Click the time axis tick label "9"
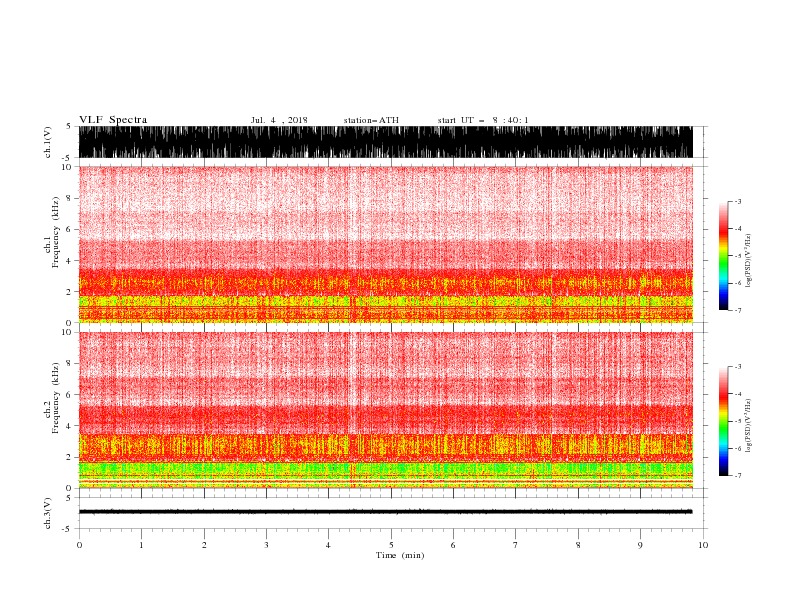792x612 pixels. tap(640, 545)
